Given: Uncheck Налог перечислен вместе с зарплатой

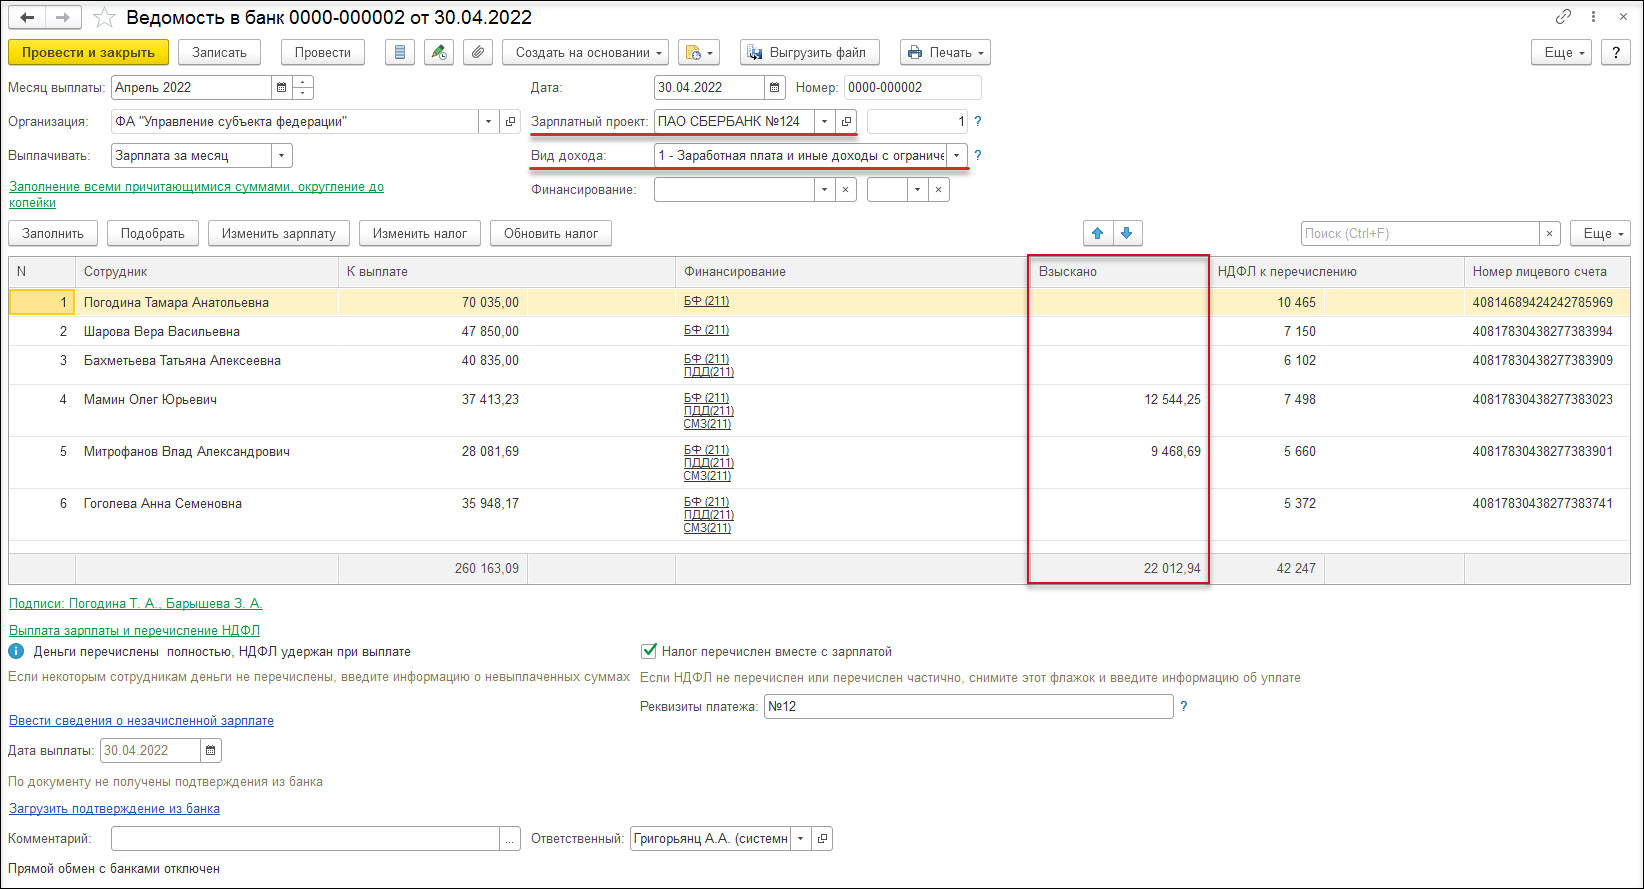Looking at the screenshot, I should pos(648,652).
